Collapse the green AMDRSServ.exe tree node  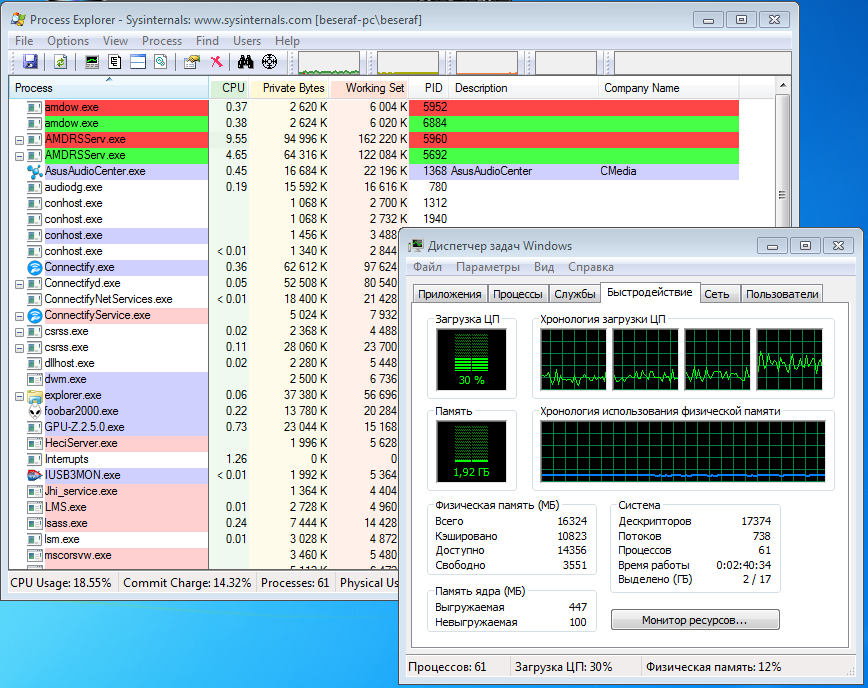(x=19, y=156)
